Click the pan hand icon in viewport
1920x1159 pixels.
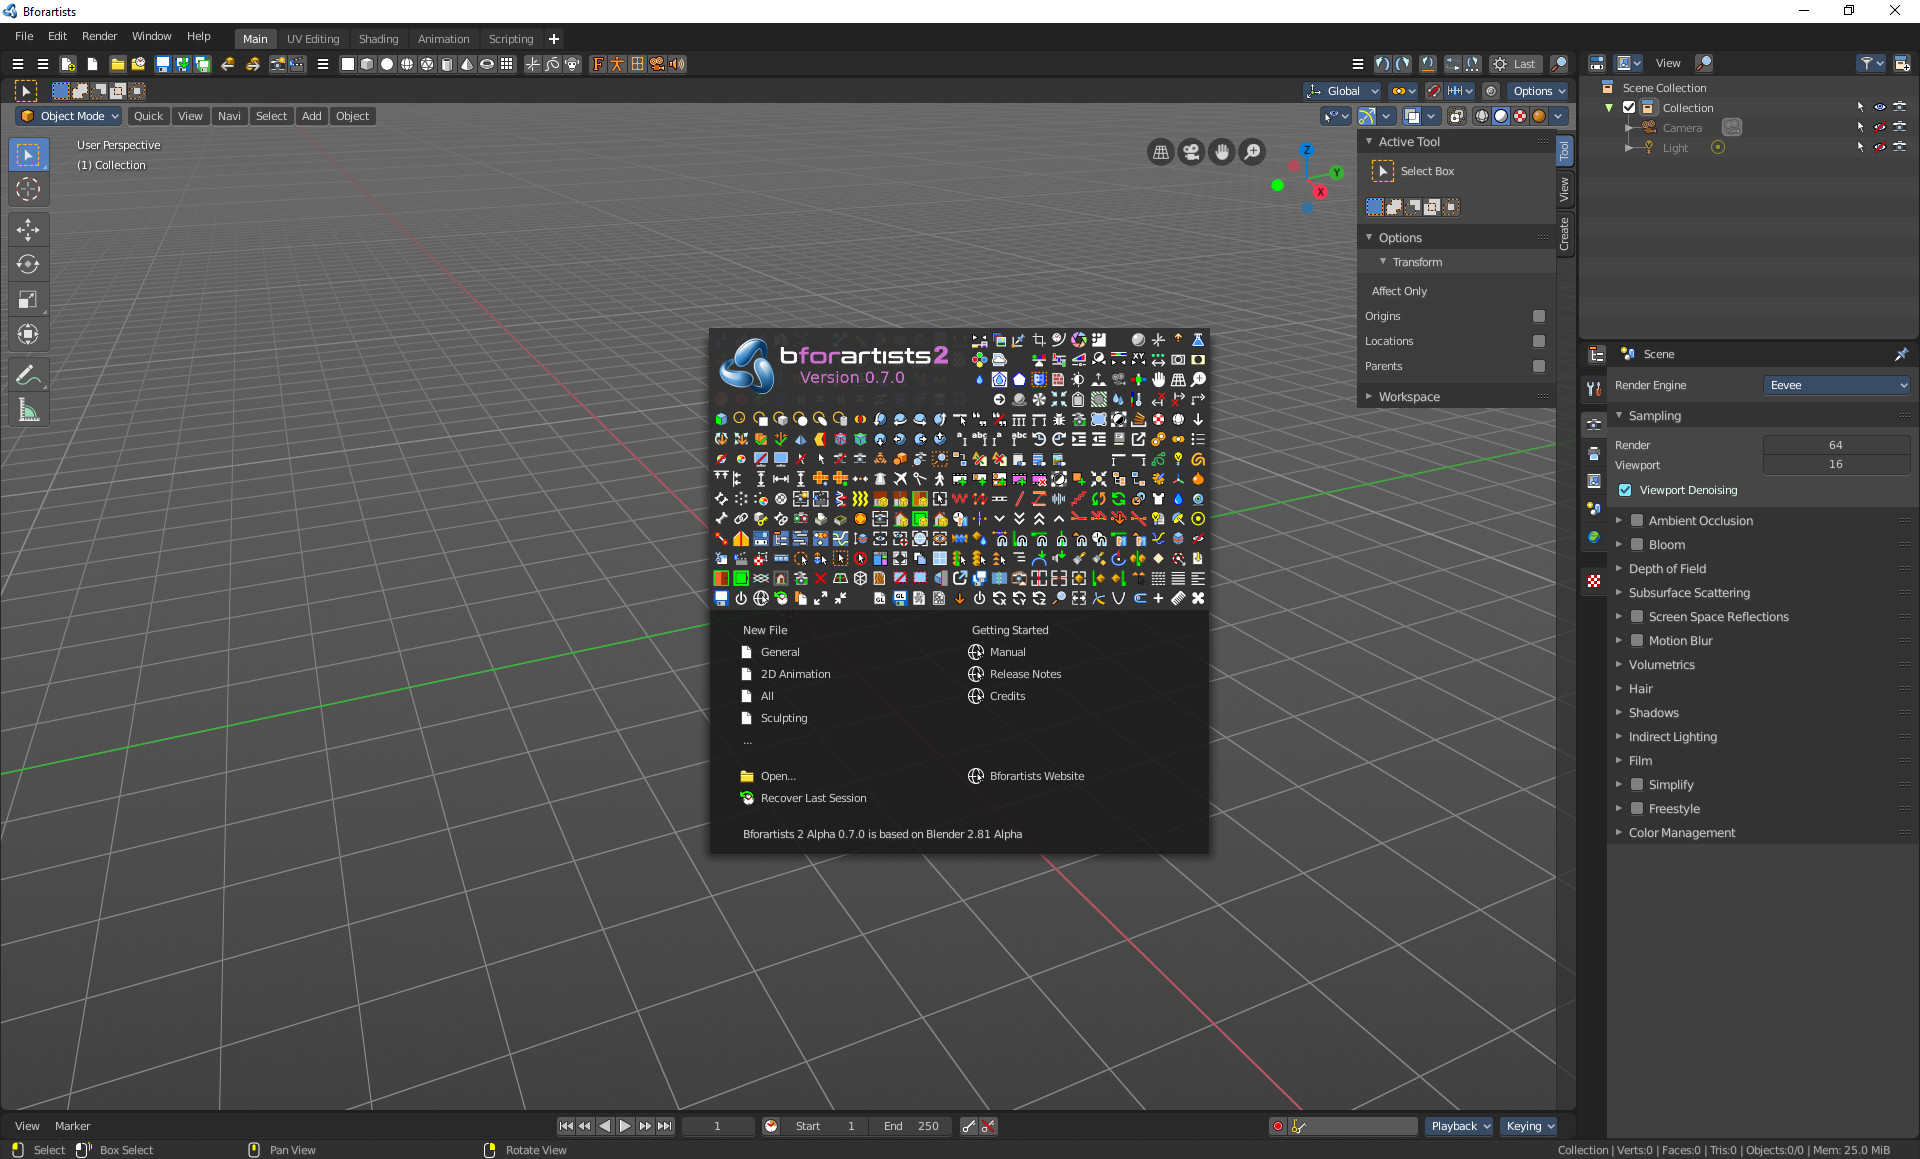1221,152
